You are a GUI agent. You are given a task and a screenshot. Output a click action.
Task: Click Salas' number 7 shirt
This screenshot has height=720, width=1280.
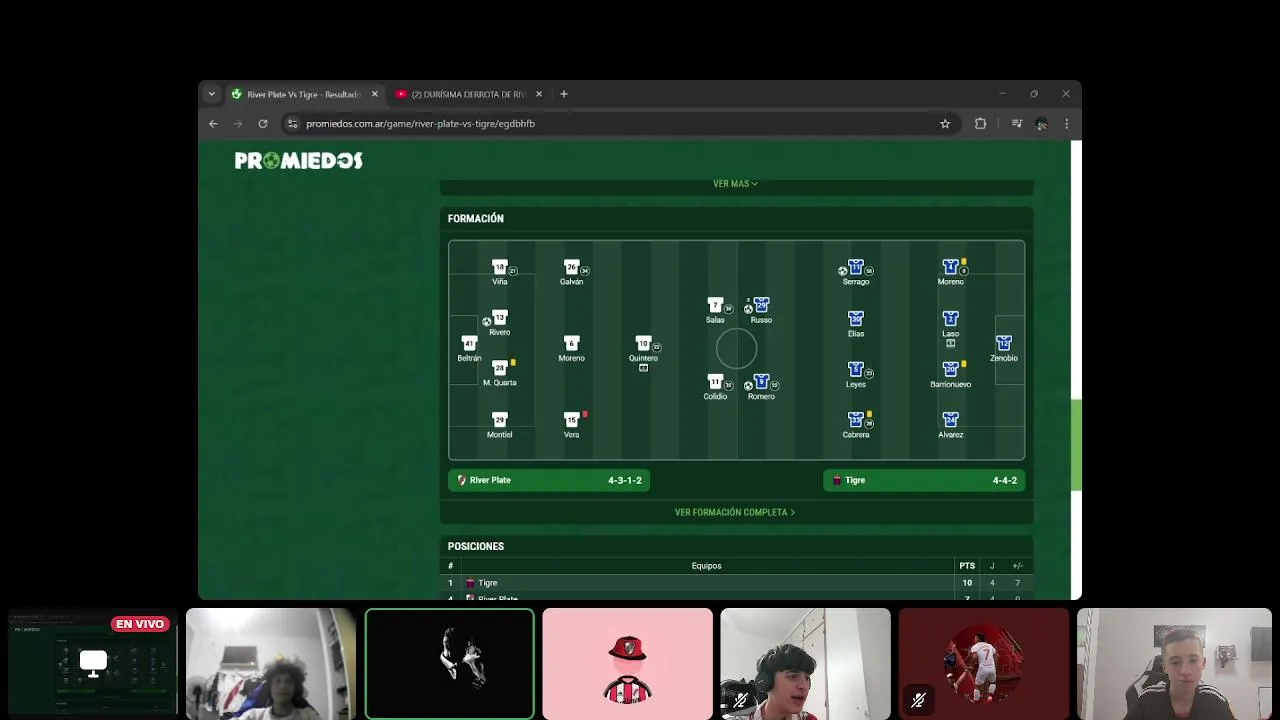715,305
